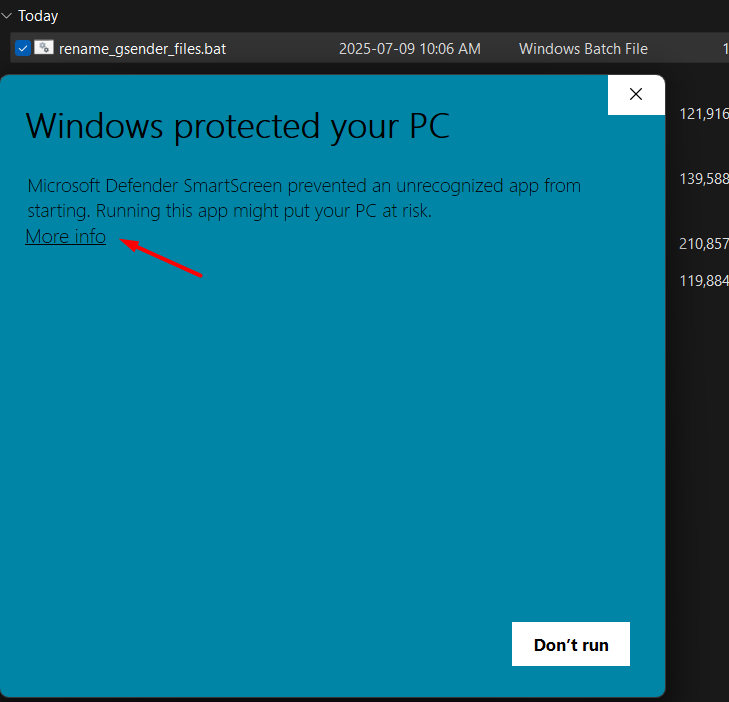Collapse the Today group chevron
Viewport: 729px width, 702px height.
click(x=7, y=16)
